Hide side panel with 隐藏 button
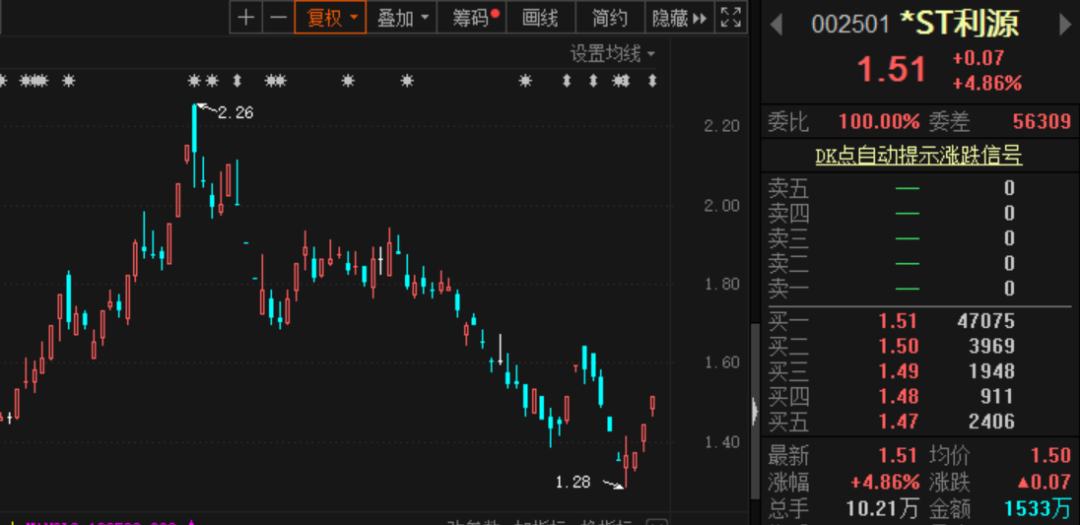This screenshot has height=525, width=1080. pos(680,17)
